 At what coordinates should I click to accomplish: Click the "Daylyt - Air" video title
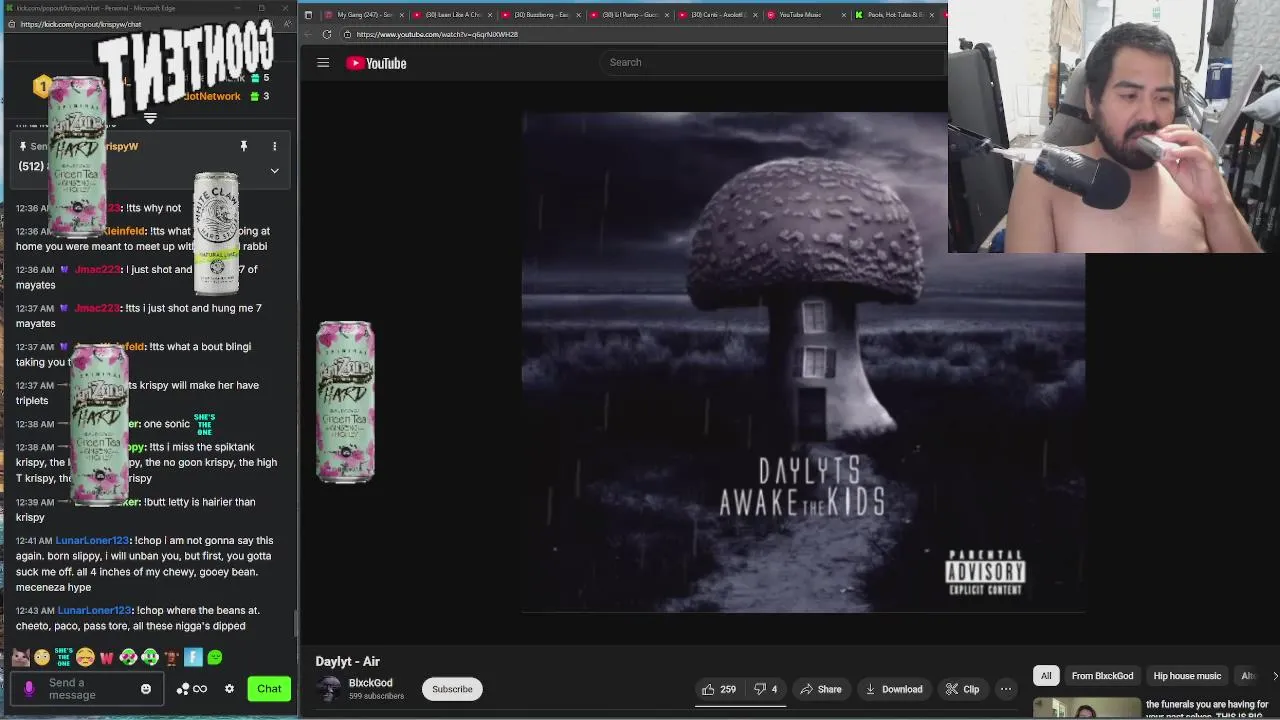pyautogui.click(x=347, y=661)
